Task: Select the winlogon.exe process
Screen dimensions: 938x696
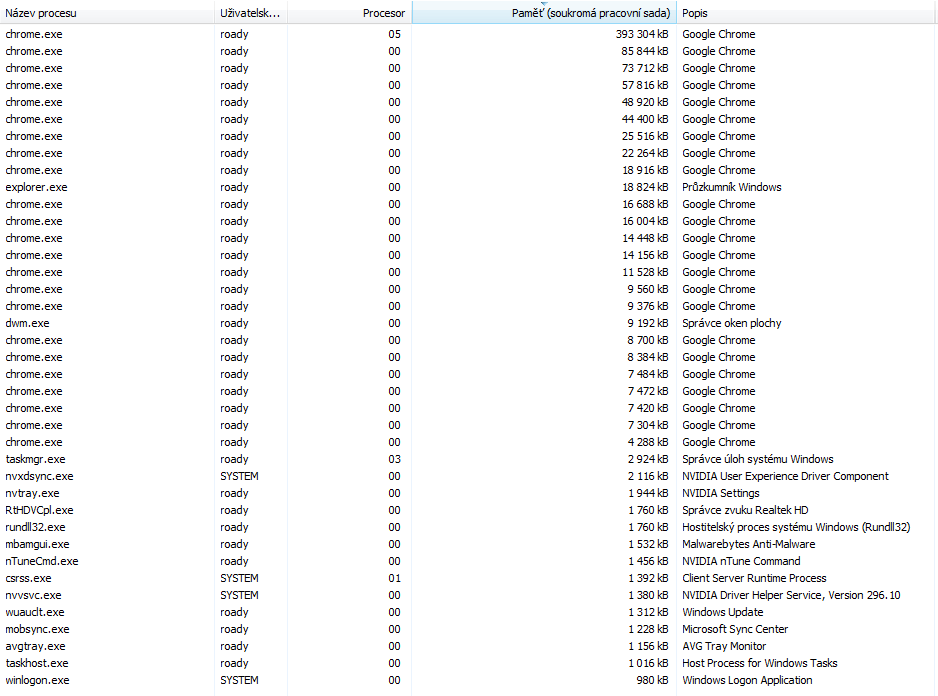Action: pos(37,680)
